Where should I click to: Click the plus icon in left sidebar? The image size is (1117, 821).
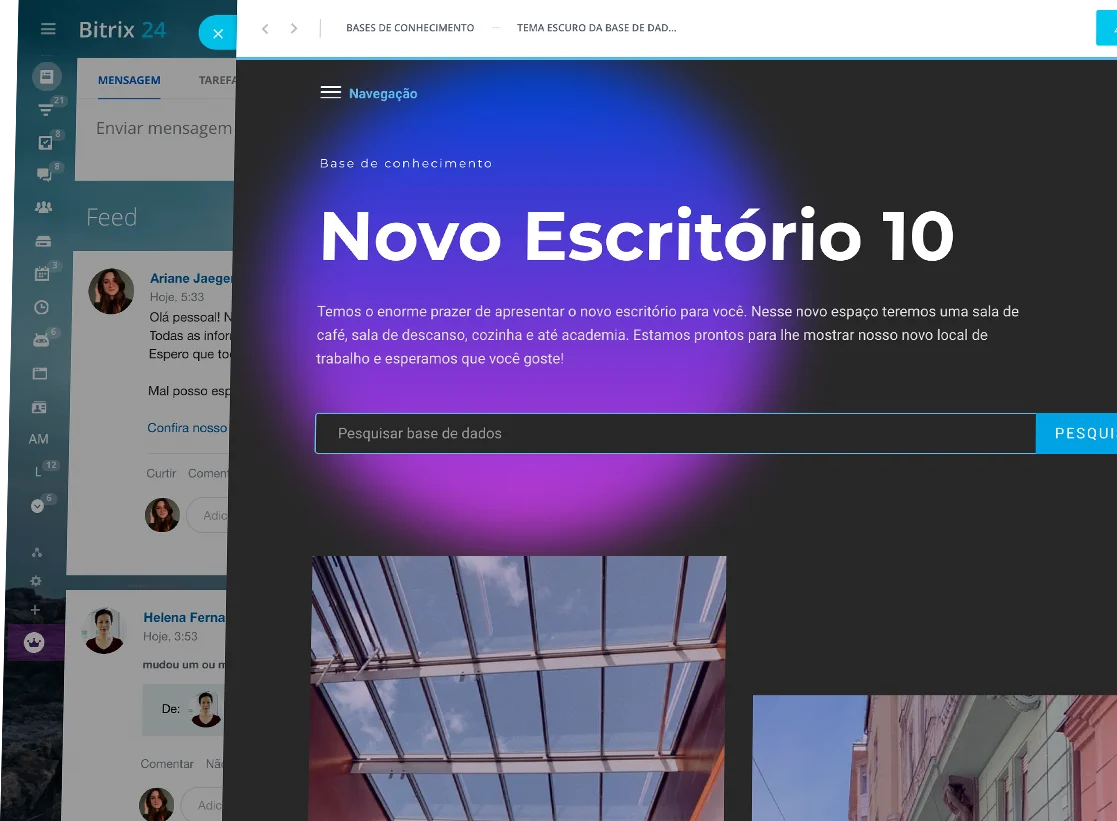click(x=35, y=610)
